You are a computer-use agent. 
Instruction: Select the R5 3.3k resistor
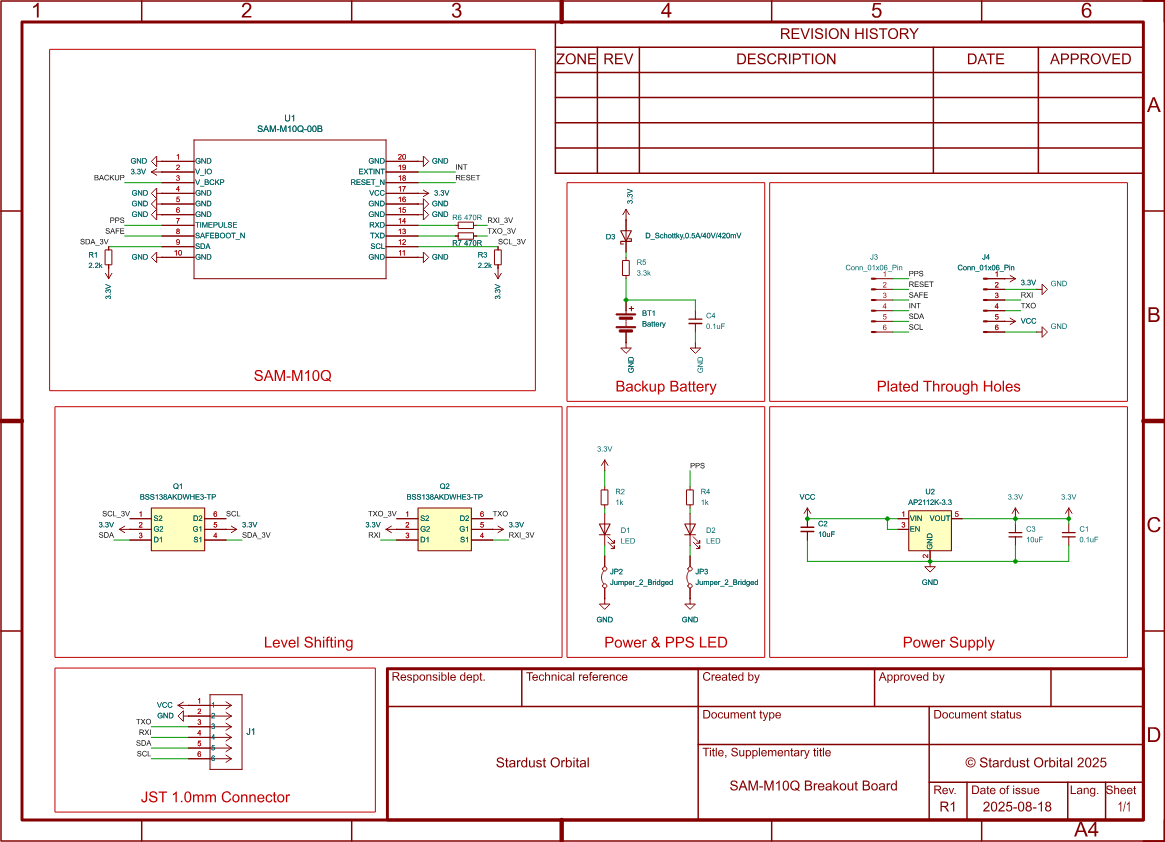tap(627, 268)
